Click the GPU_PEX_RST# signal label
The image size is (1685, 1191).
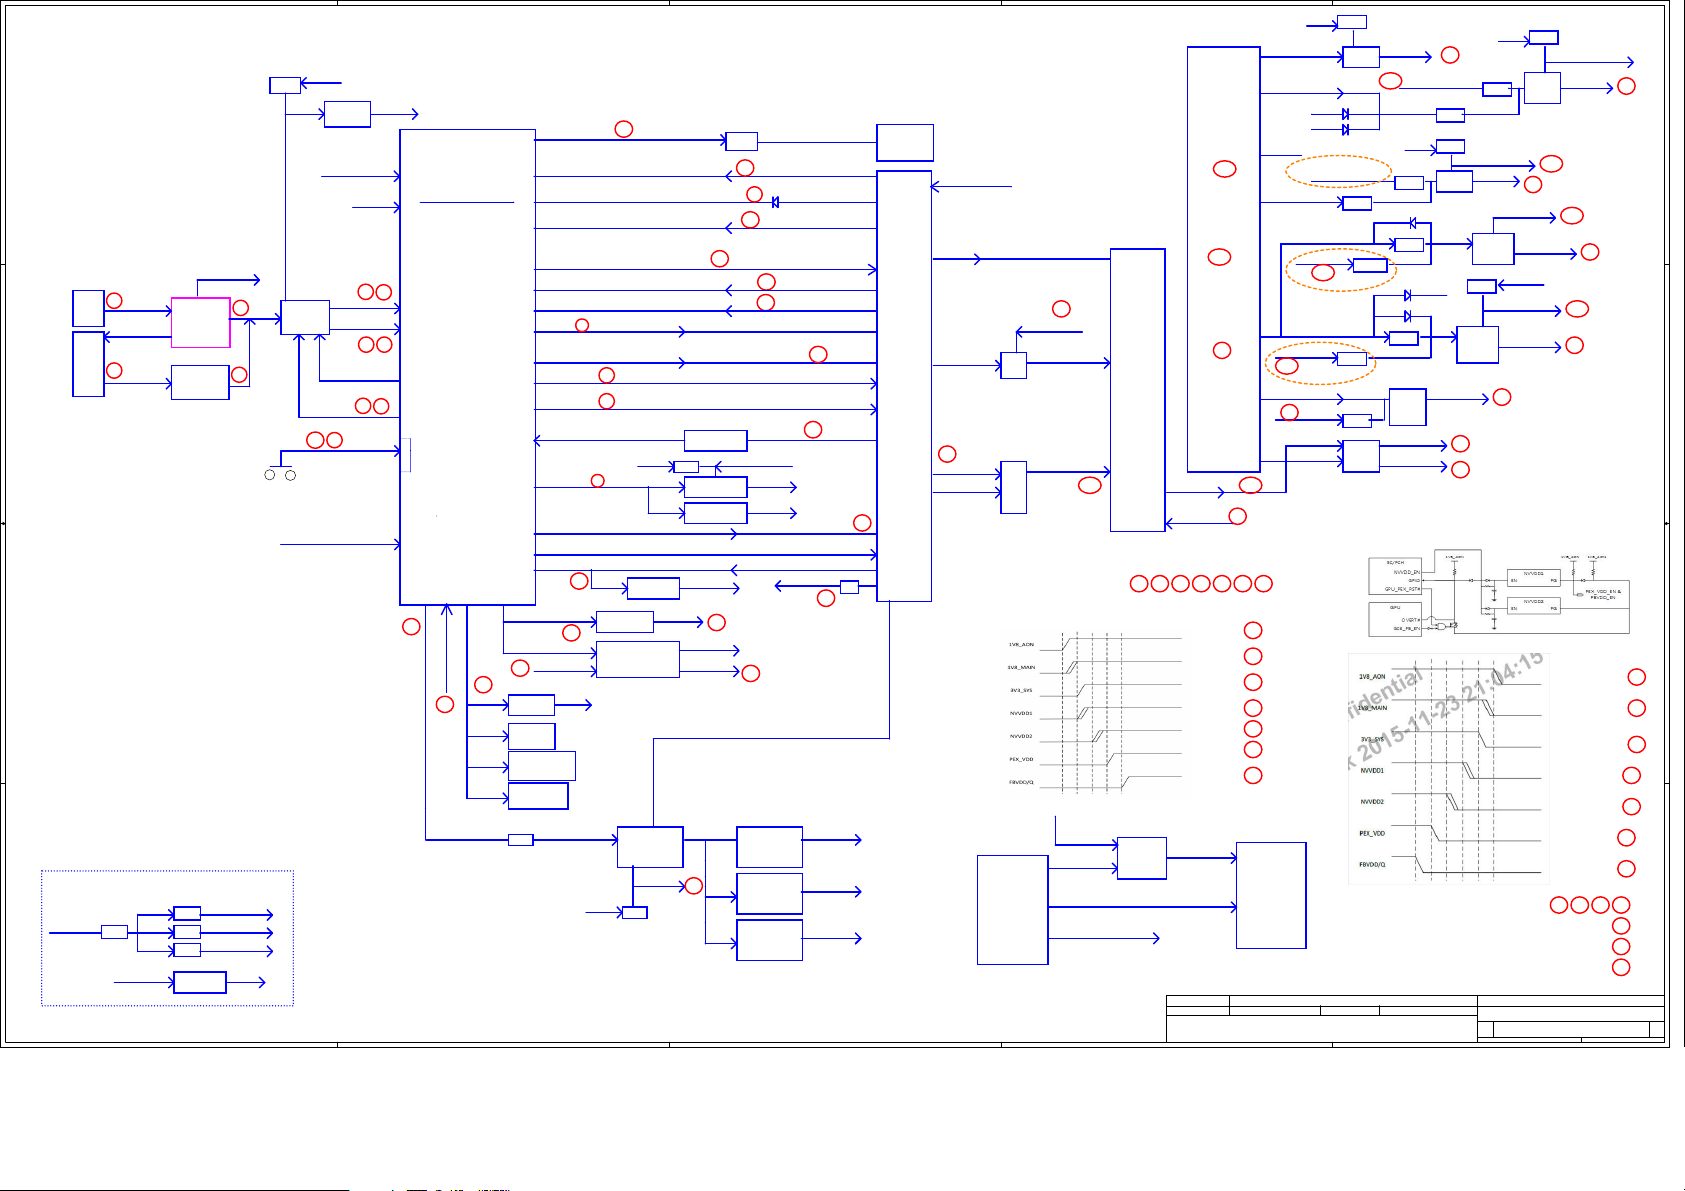[1403, 589]
